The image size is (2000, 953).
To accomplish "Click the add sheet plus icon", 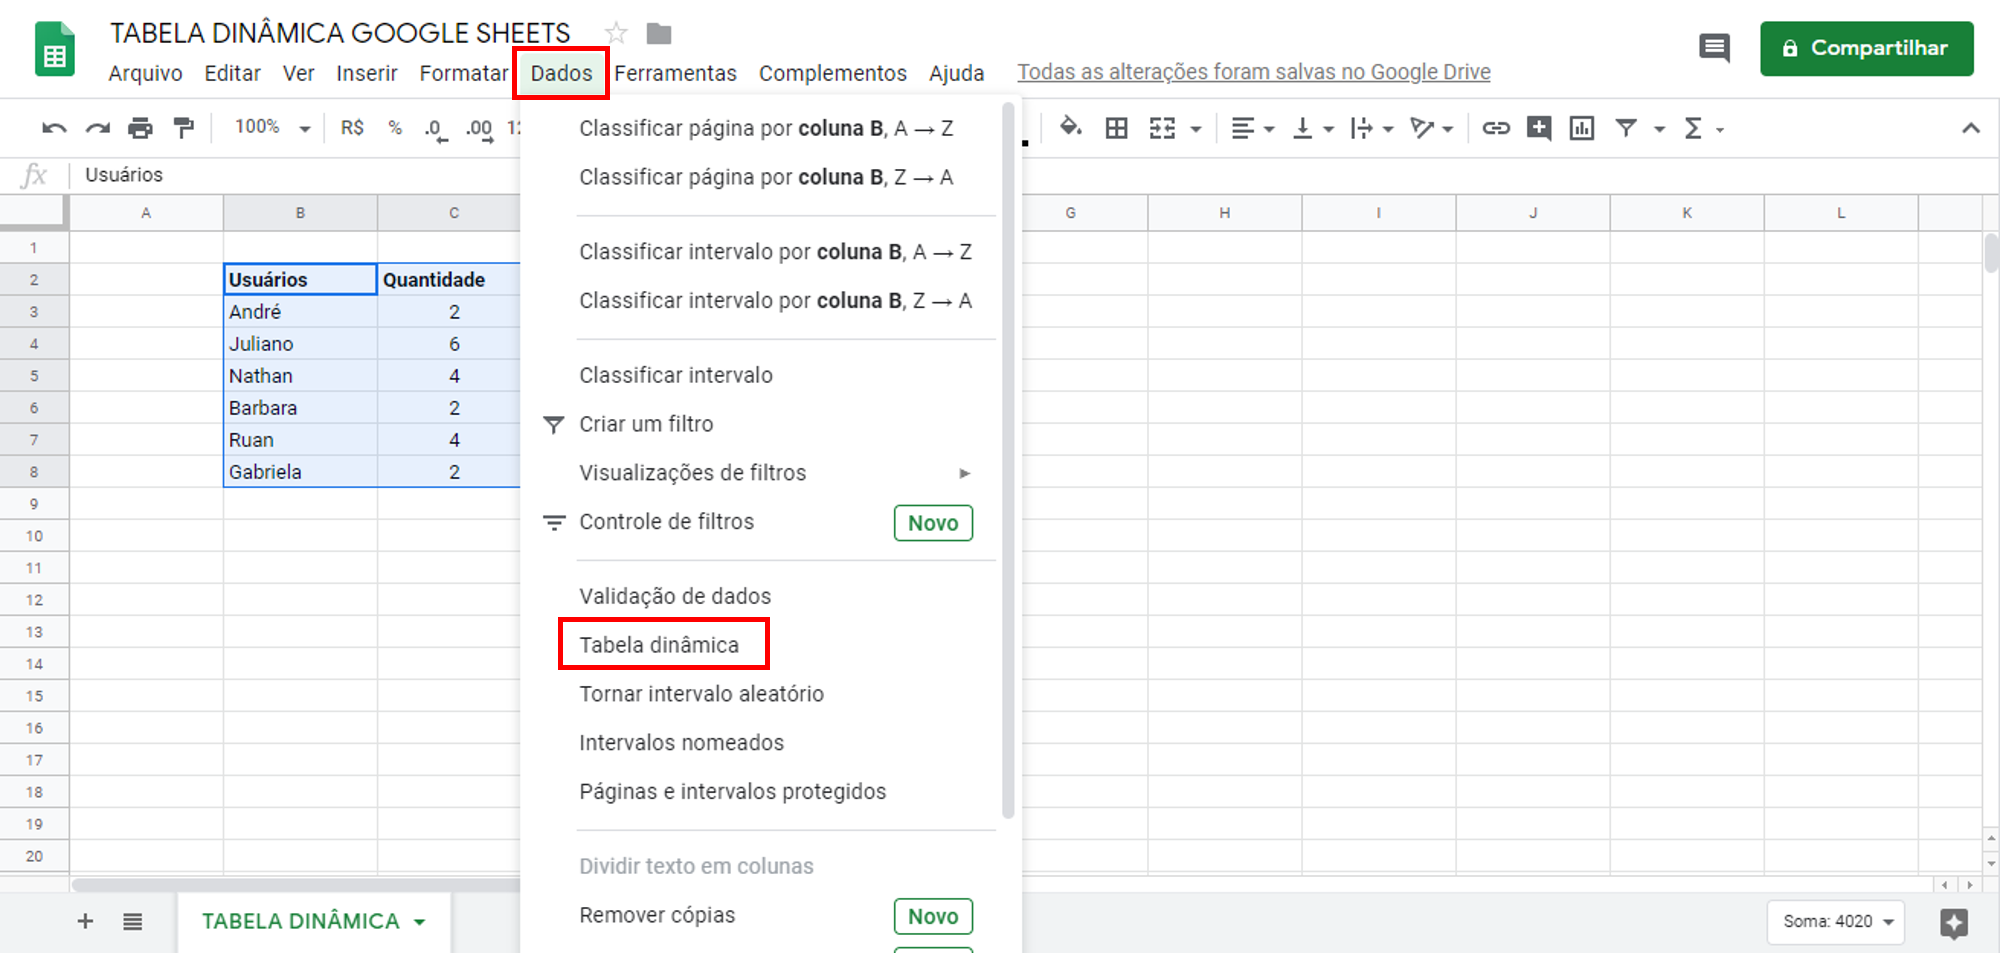I will coord(85,921).
